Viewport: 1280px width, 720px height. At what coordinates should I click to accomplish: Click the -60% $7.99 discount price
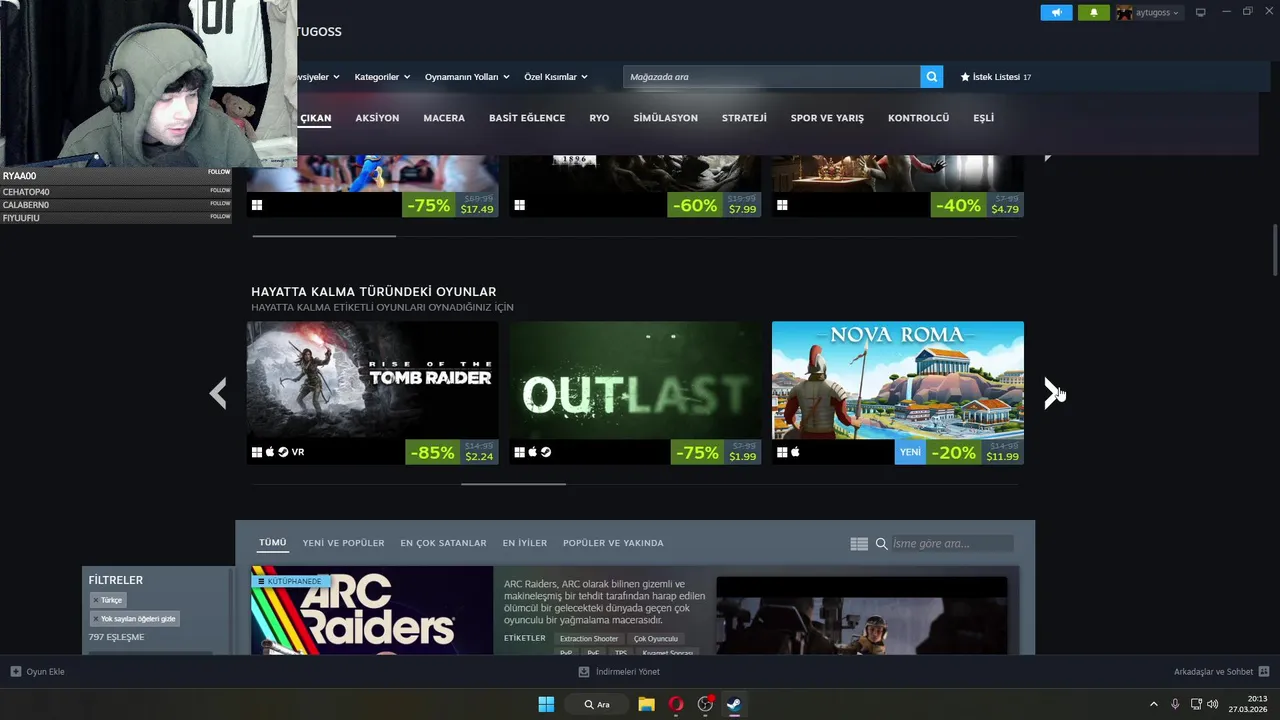pos(714,205)
